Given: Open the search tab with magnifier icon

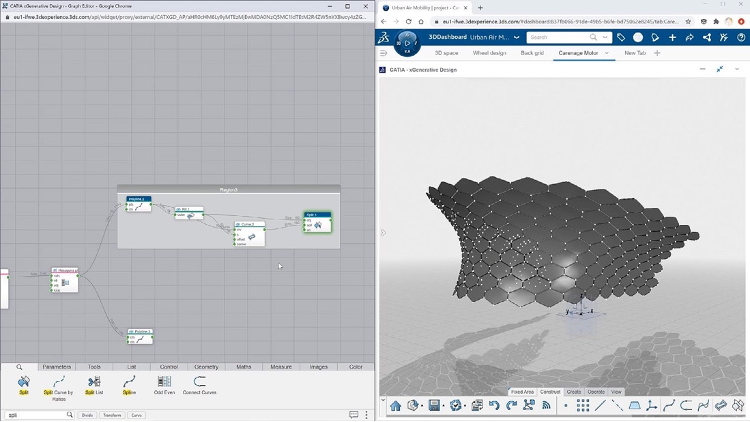Looking at the screenshot, I should 19,367.
